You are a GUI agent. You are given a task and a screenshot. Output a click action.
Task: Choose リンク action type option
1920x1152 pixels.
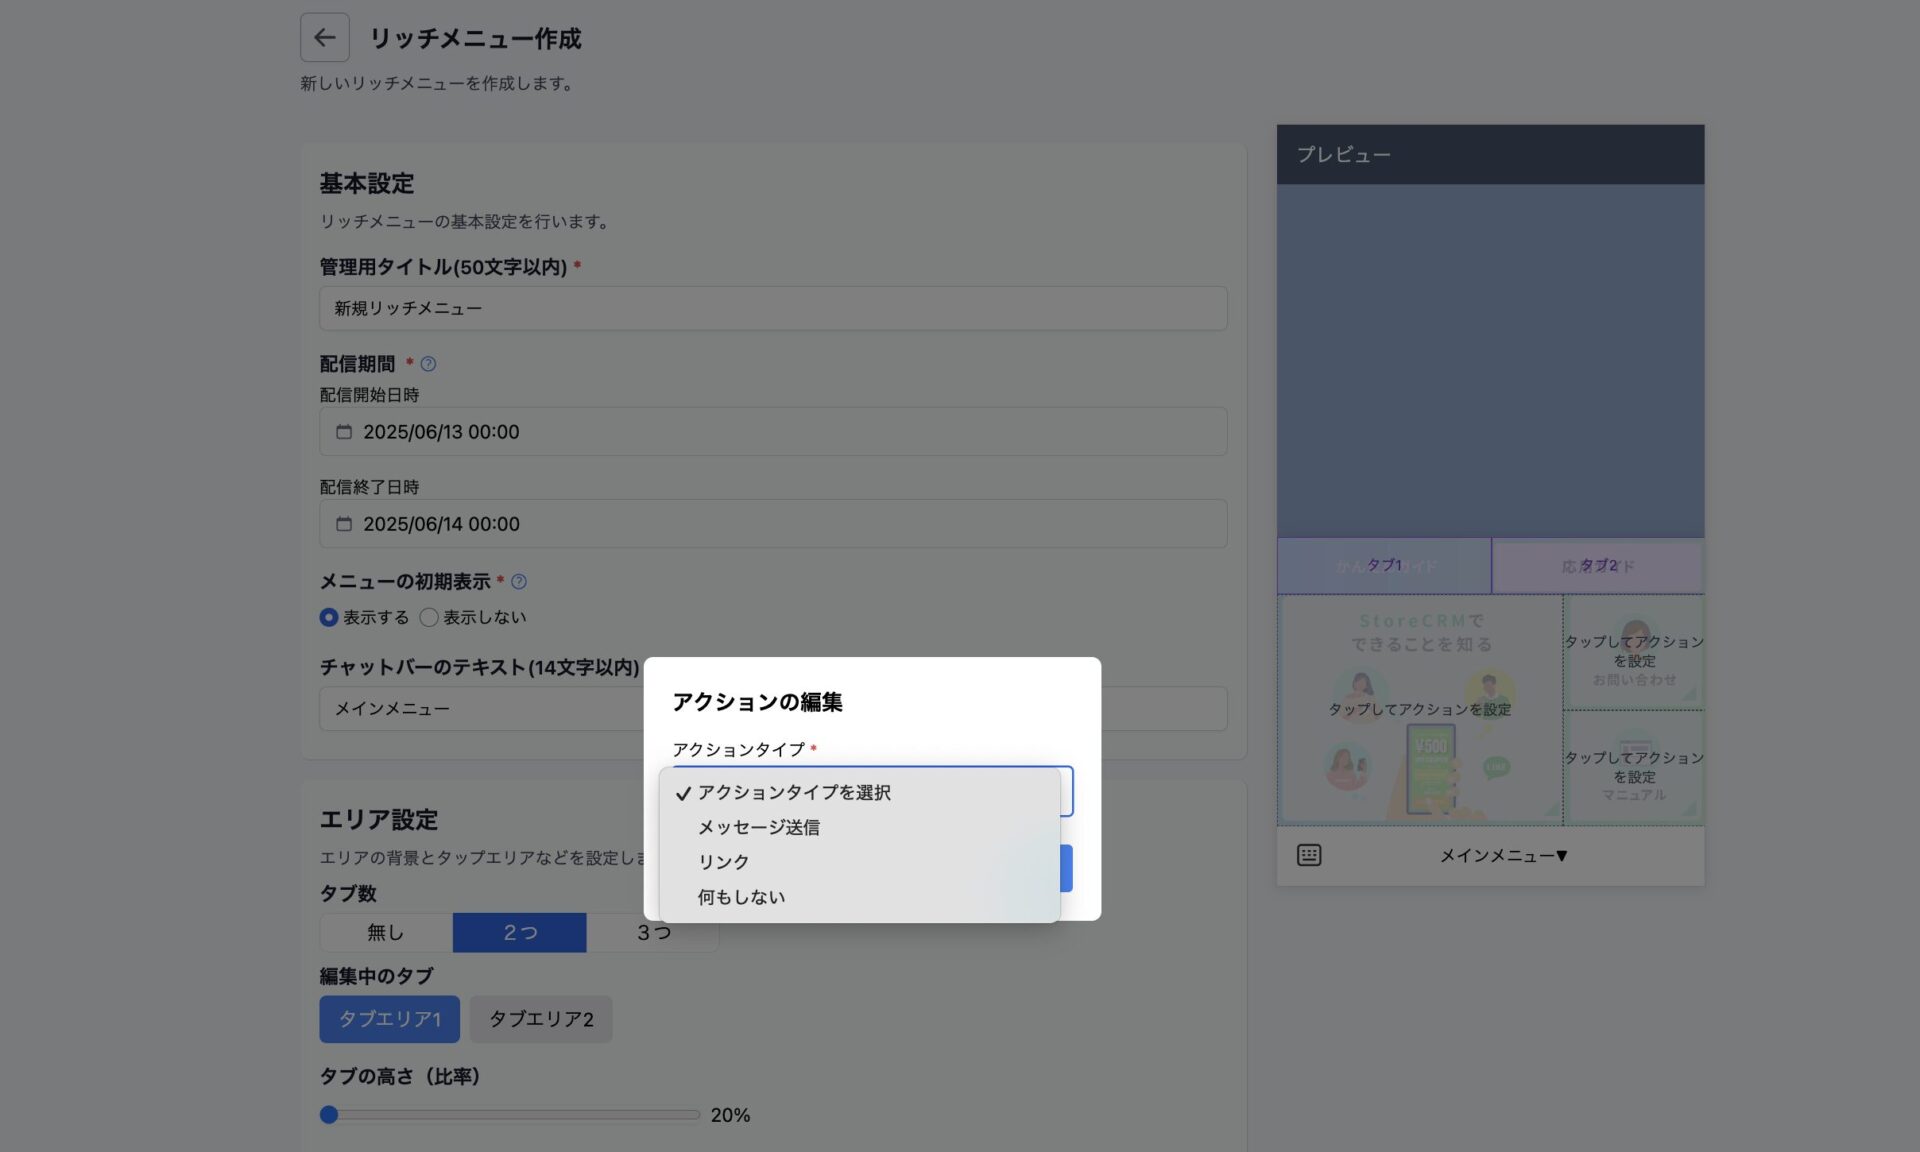[860, 862]
